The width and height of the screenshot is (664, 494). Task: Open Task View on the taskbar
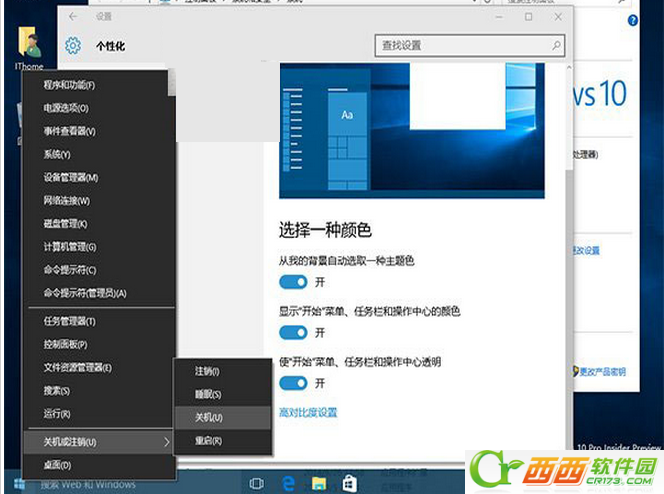(x=257, y=483)
